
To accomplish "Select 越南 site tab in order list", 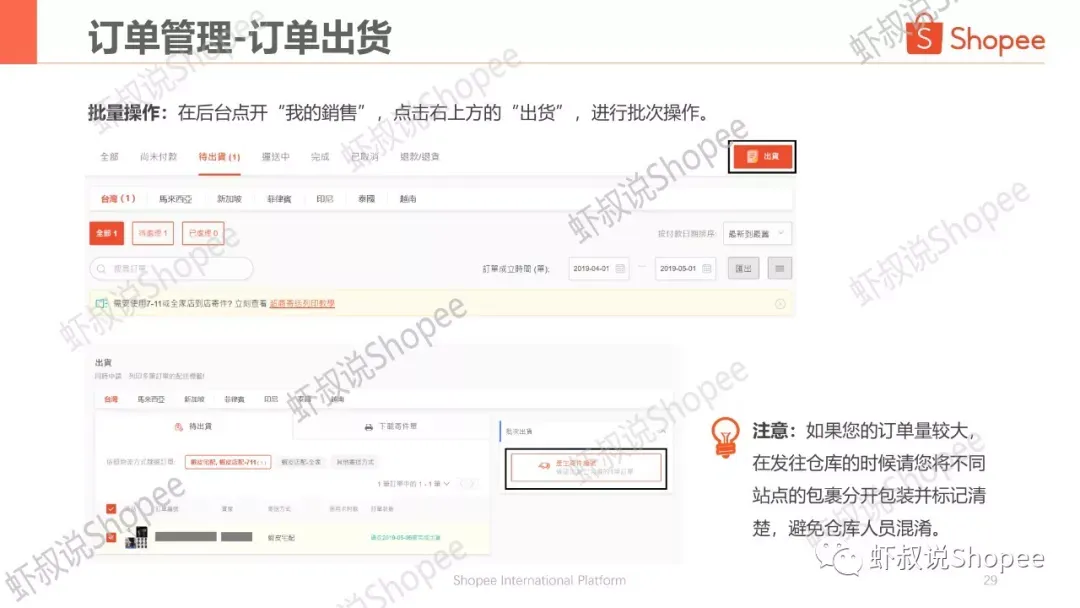I will pos(408,199).
